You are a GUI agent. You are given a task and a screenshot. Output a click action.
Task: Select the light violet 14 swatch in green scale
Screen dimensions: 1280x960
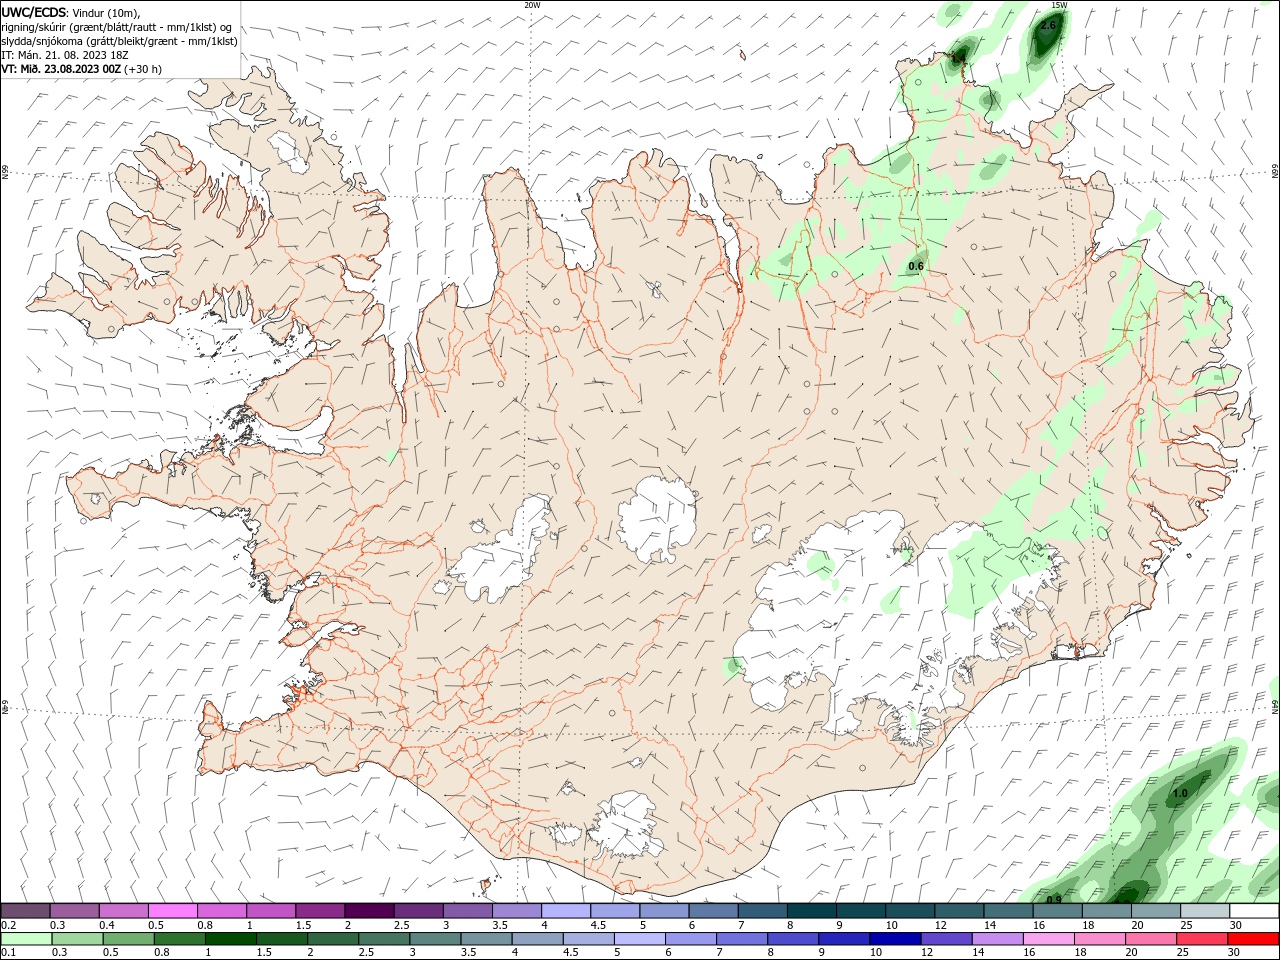(997, 938)
